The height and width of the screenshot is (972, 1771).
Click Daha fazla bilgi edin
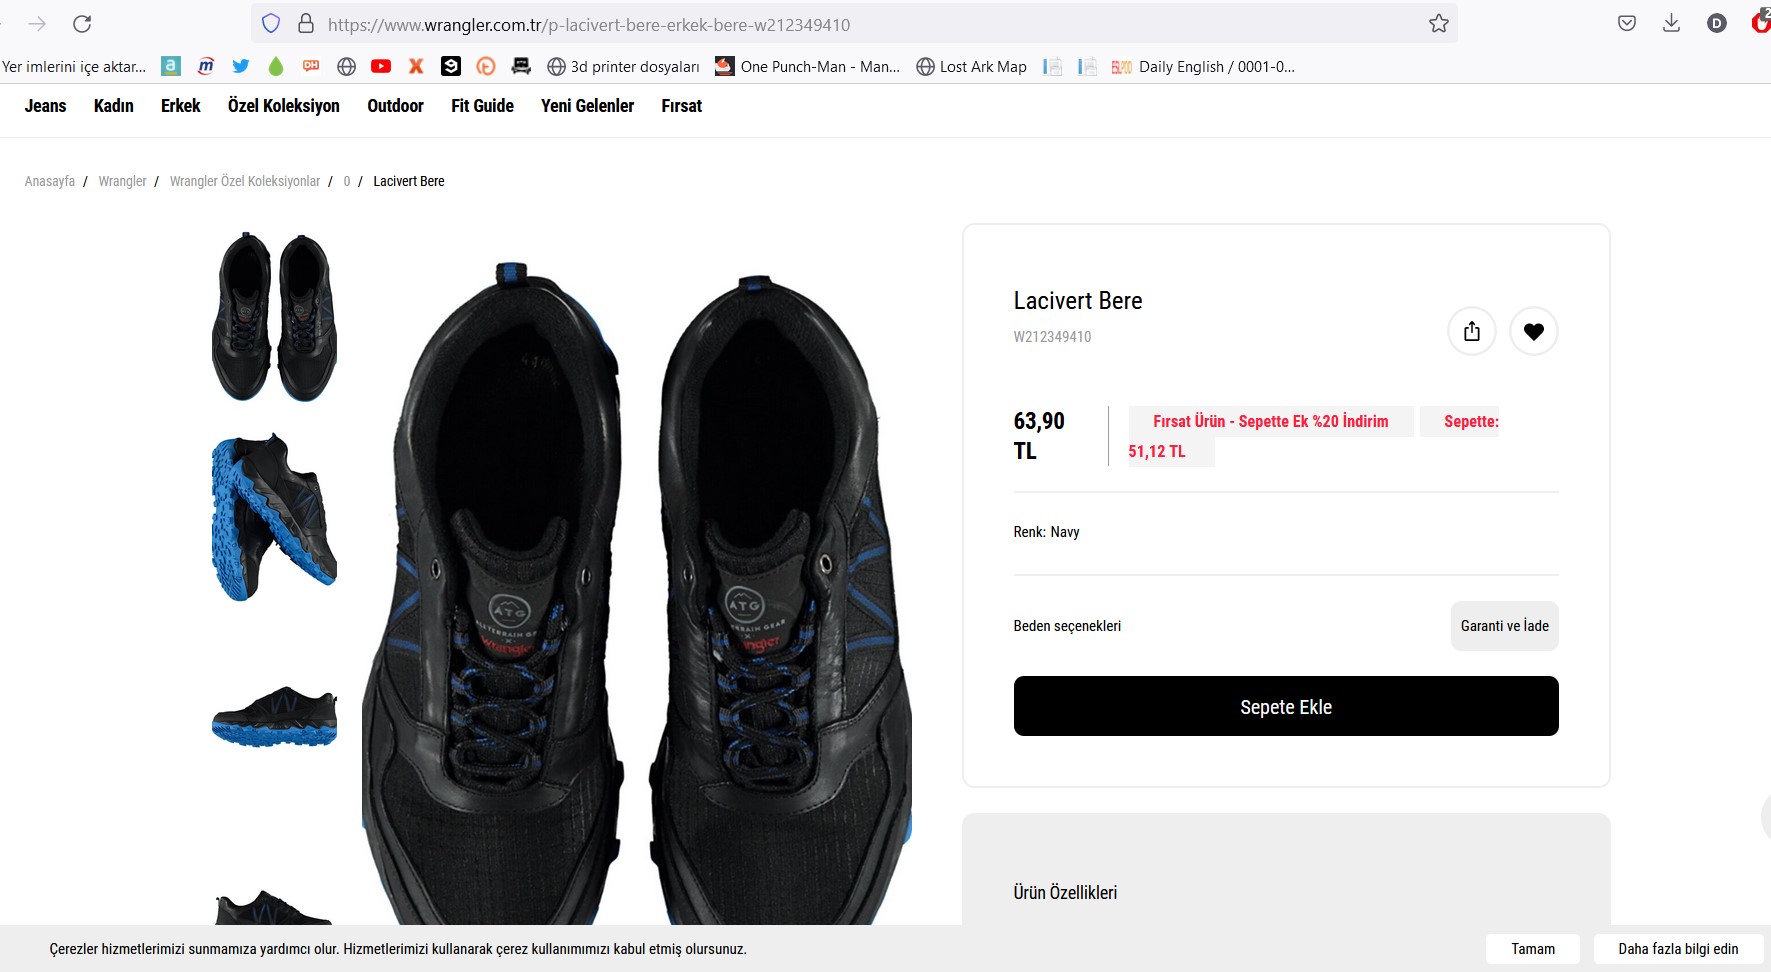1677,949
